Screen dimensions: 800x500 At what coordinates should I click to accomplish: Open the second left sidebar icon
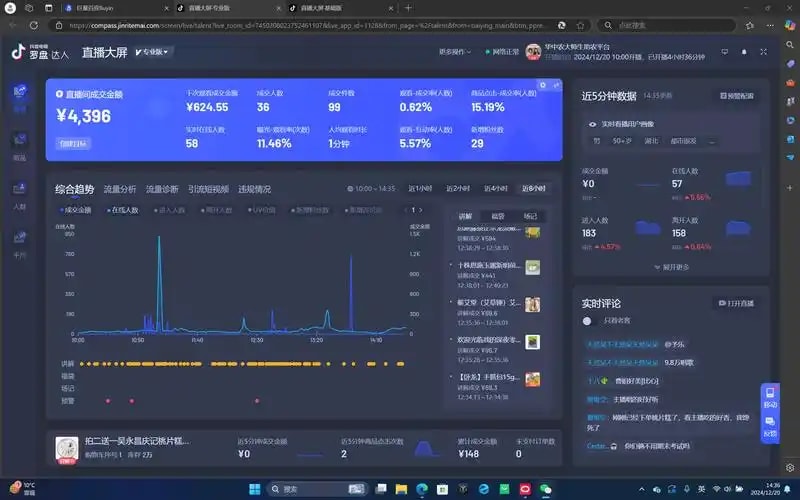coord(20,139)
